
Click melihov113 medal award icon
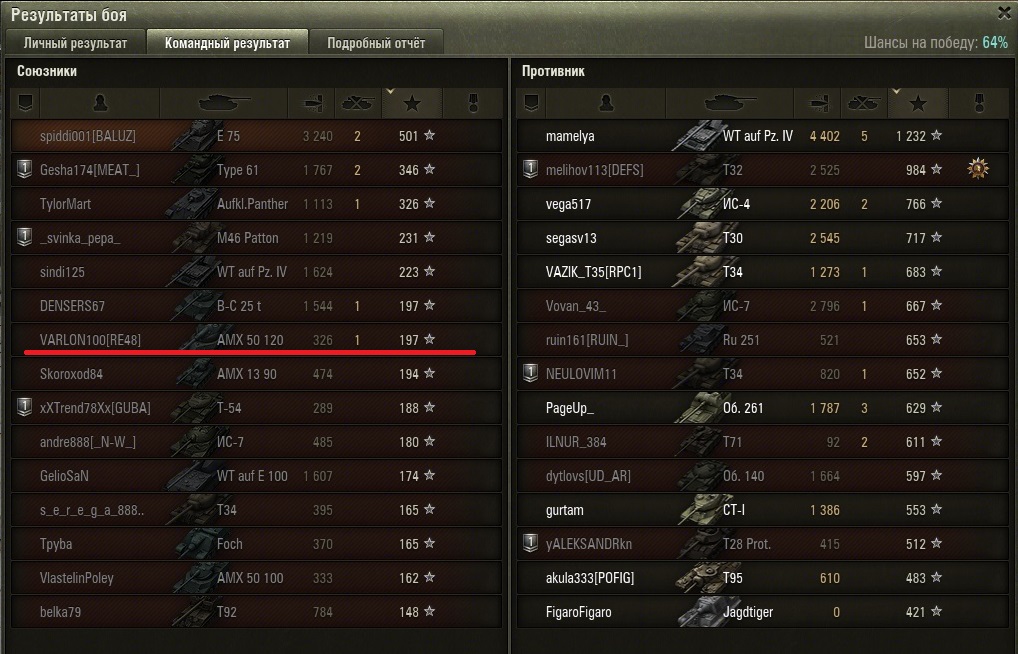point(978,169)
